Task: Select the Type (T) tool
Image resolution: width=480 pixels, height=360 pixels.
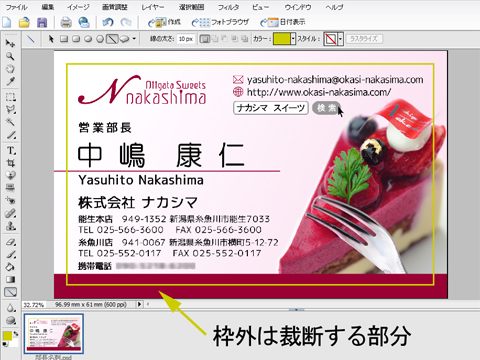Action: click(x=10, y=151)
